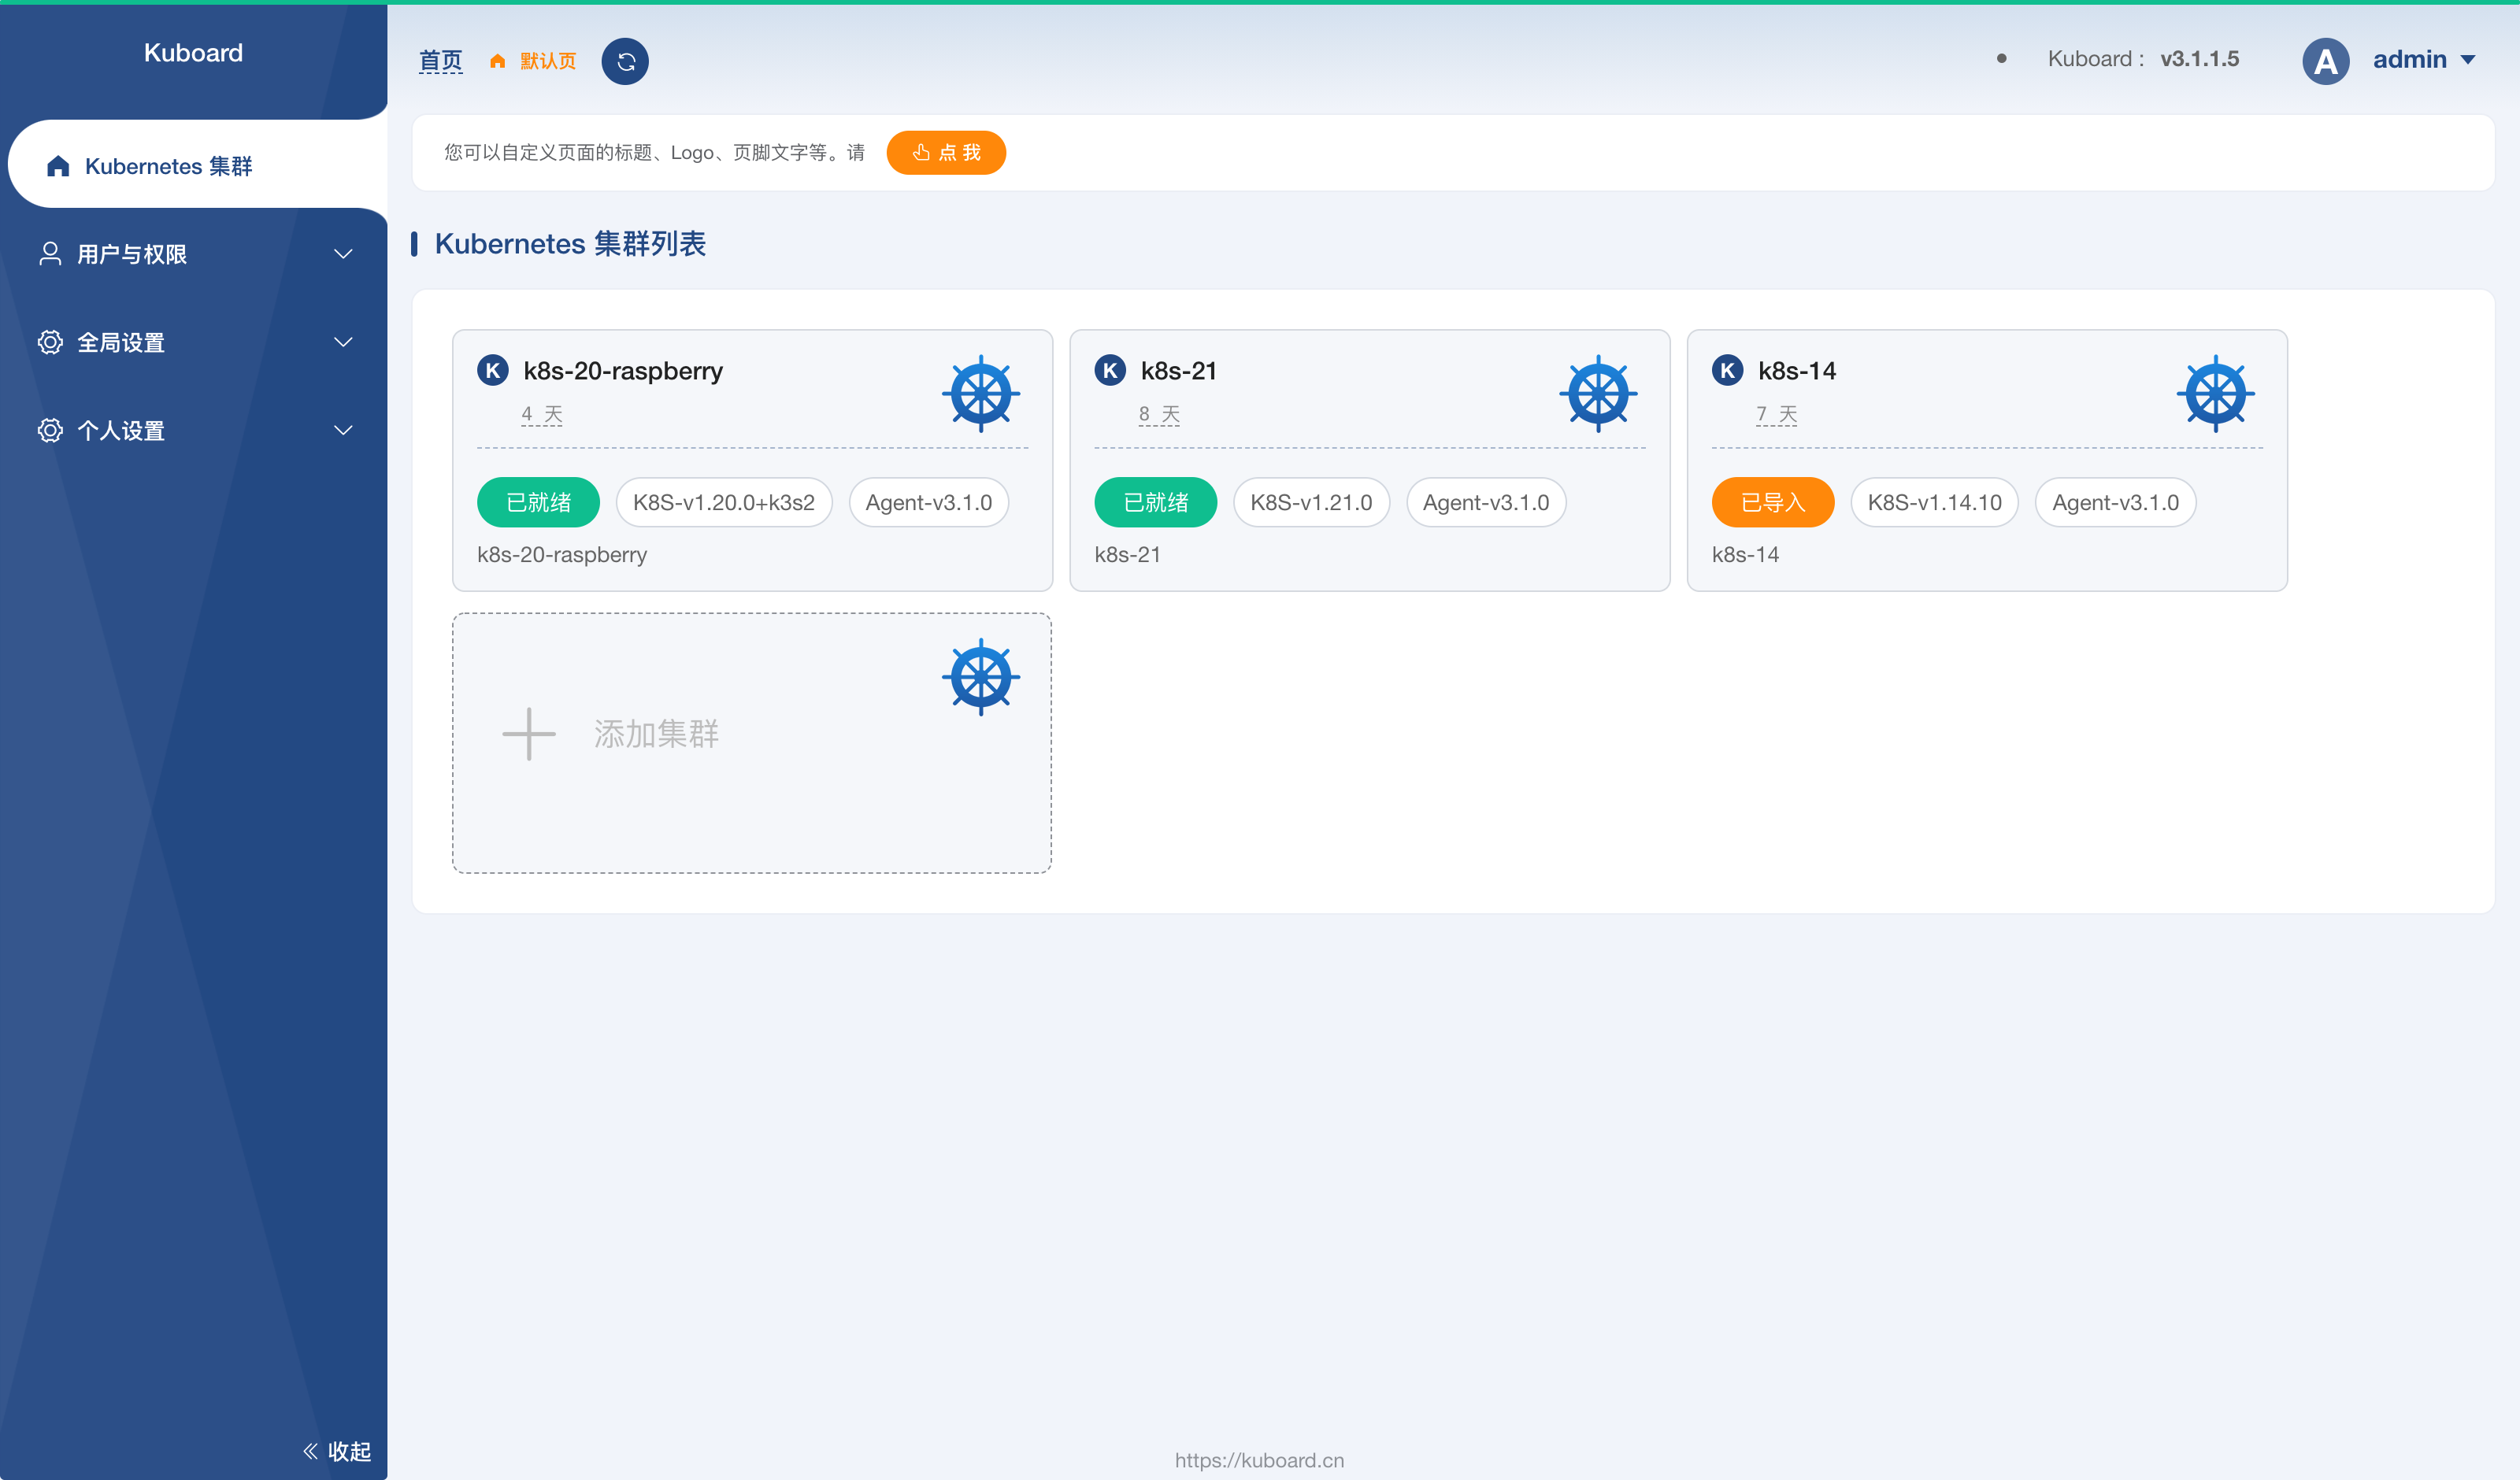
Task: Click the helm wheel icon on k8s-21 card
Action: coord(1598,394)
